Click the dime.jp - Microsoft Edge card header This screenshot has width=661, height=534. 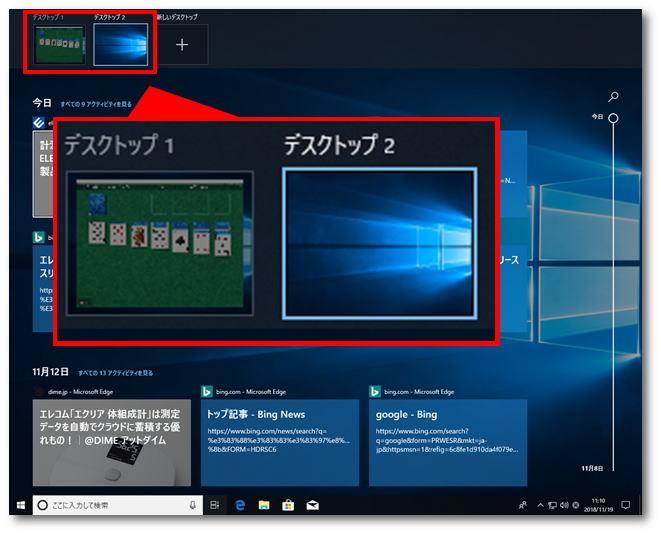[80, 392]
